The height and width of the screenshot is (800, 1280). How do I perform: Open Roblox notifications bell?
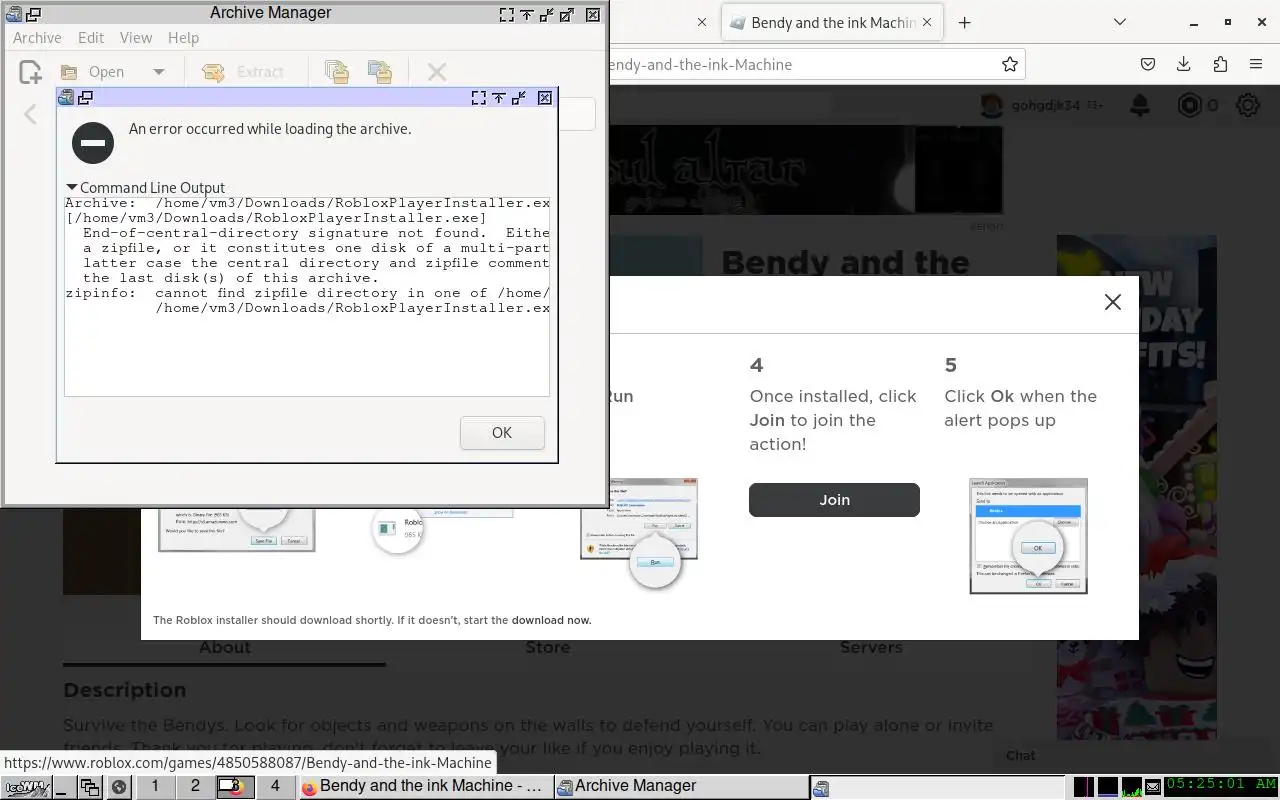(x=1139, y=105)
